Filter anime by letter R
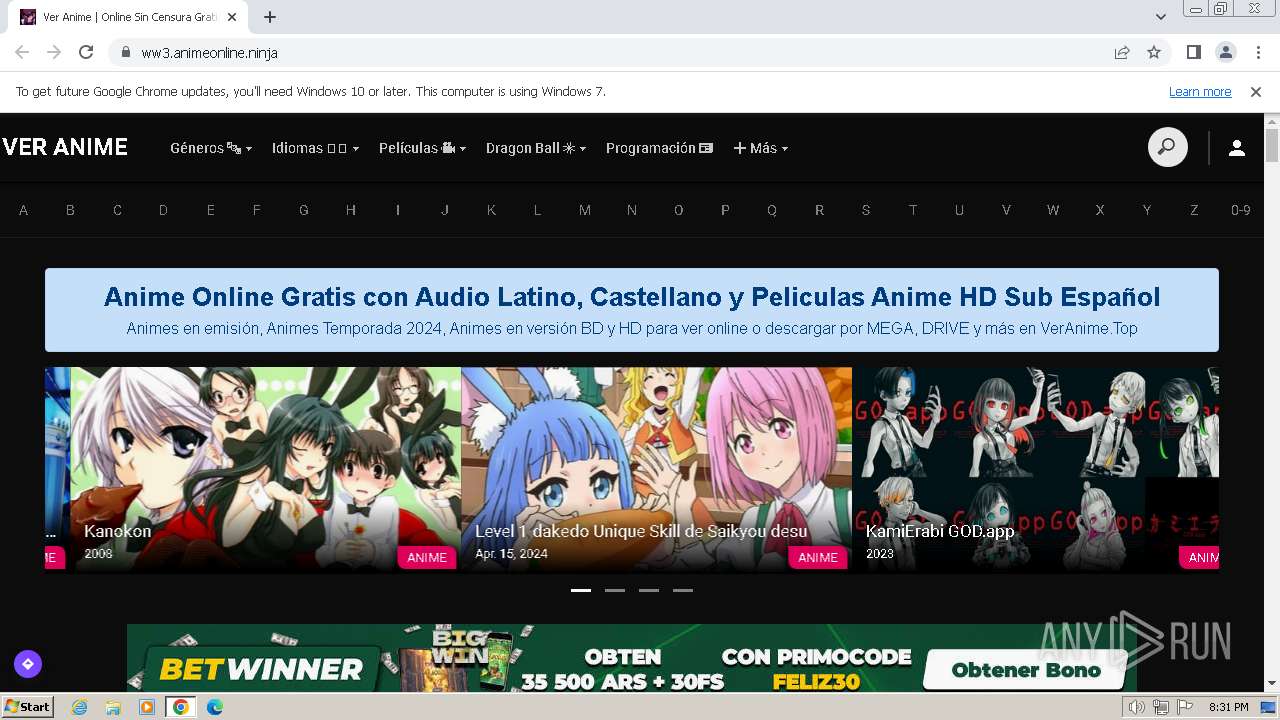Image resolution: width=1280 pixels, height=720 pixels. [819, 210]
